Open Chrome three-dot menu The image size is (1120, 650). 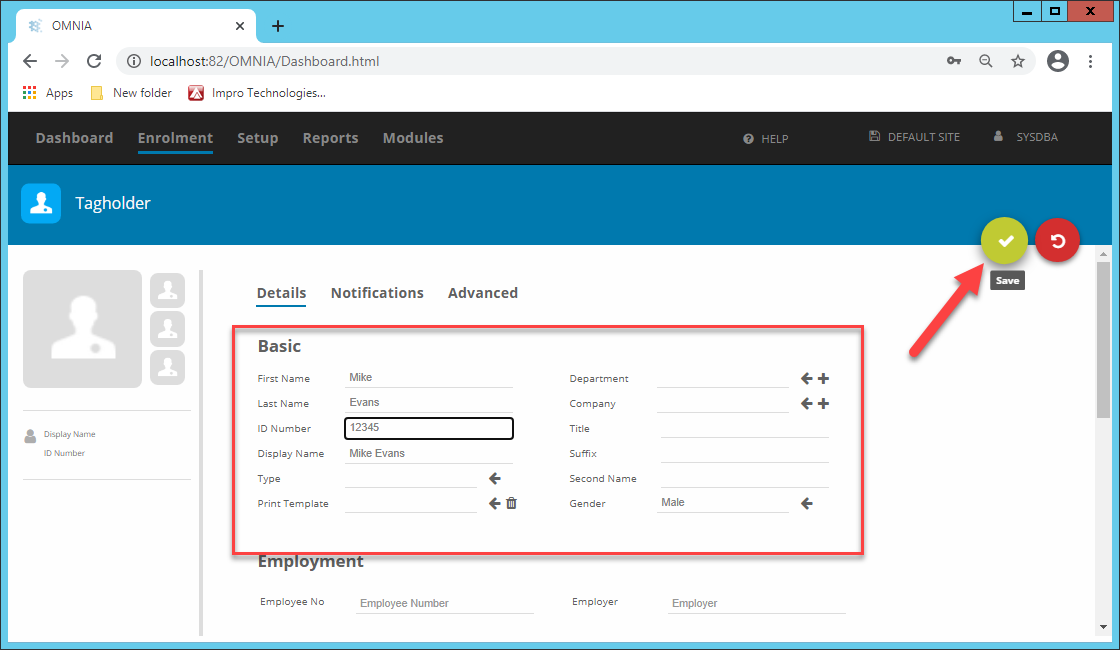[x=1090, y=61]
